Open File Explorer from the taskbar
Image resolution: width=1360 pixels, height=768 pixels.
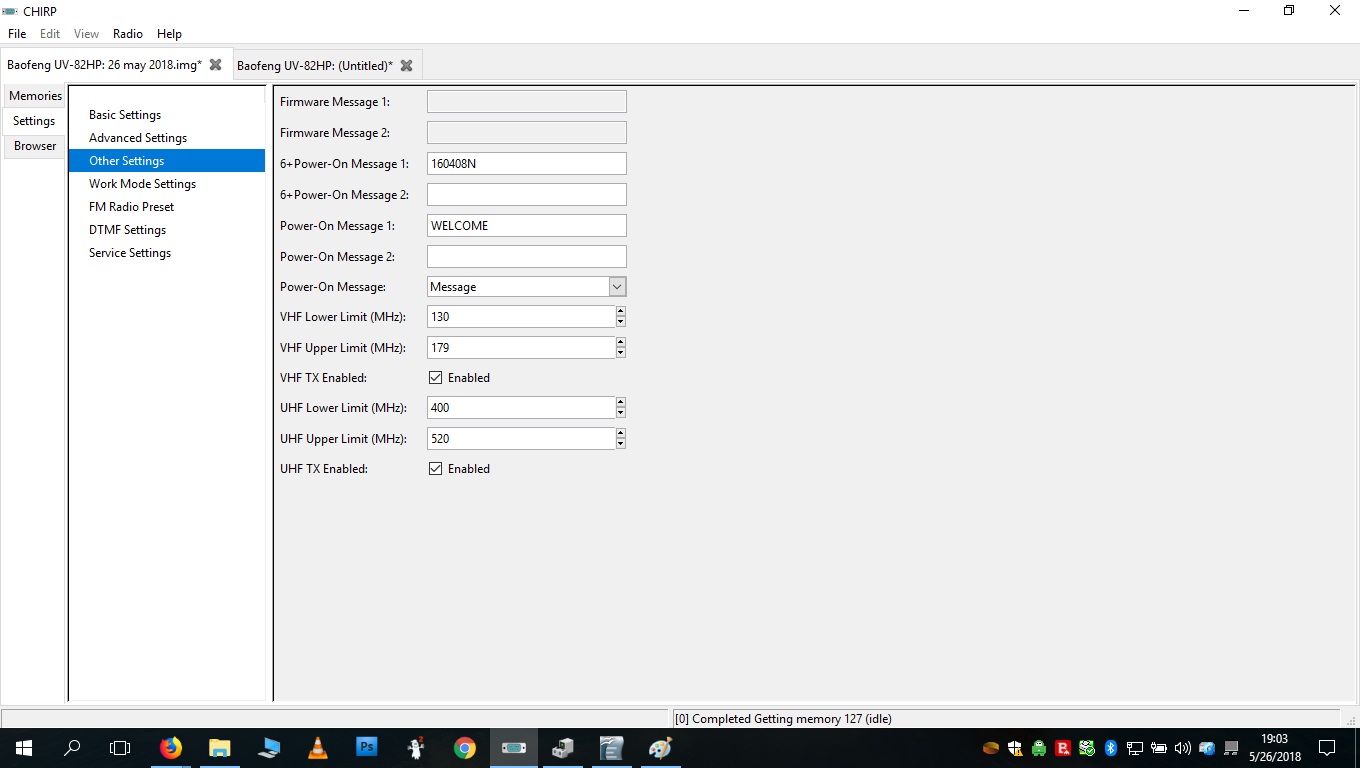click(x=220, y=747)
